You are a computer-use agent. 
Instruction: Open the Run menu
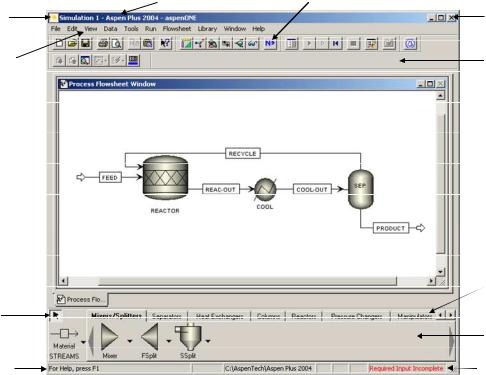click(151, 29)
